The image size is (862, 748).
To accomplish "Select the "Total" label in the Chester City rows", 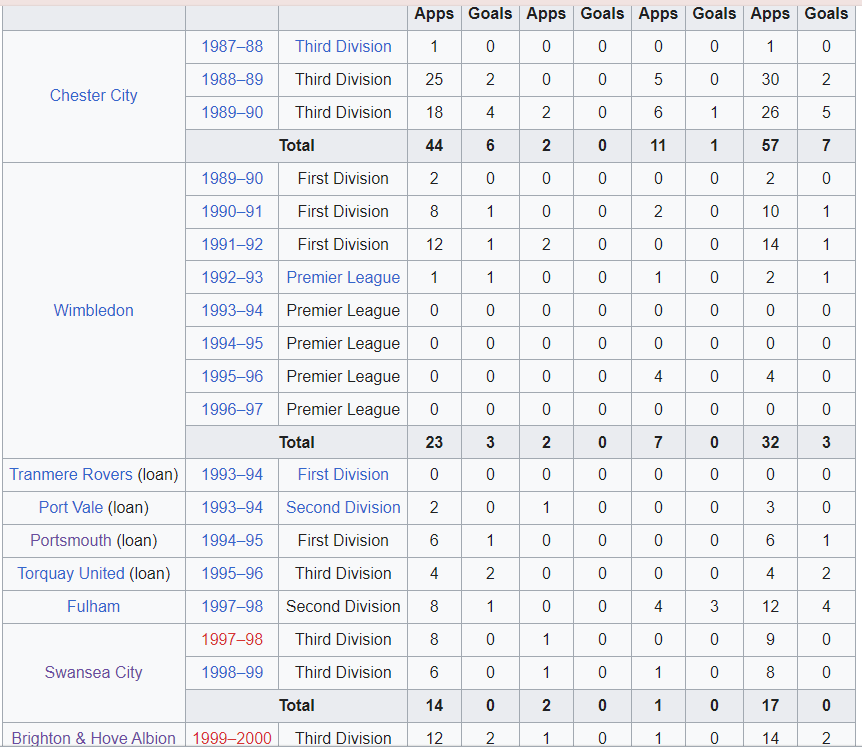I will click(x=297, y=145).
